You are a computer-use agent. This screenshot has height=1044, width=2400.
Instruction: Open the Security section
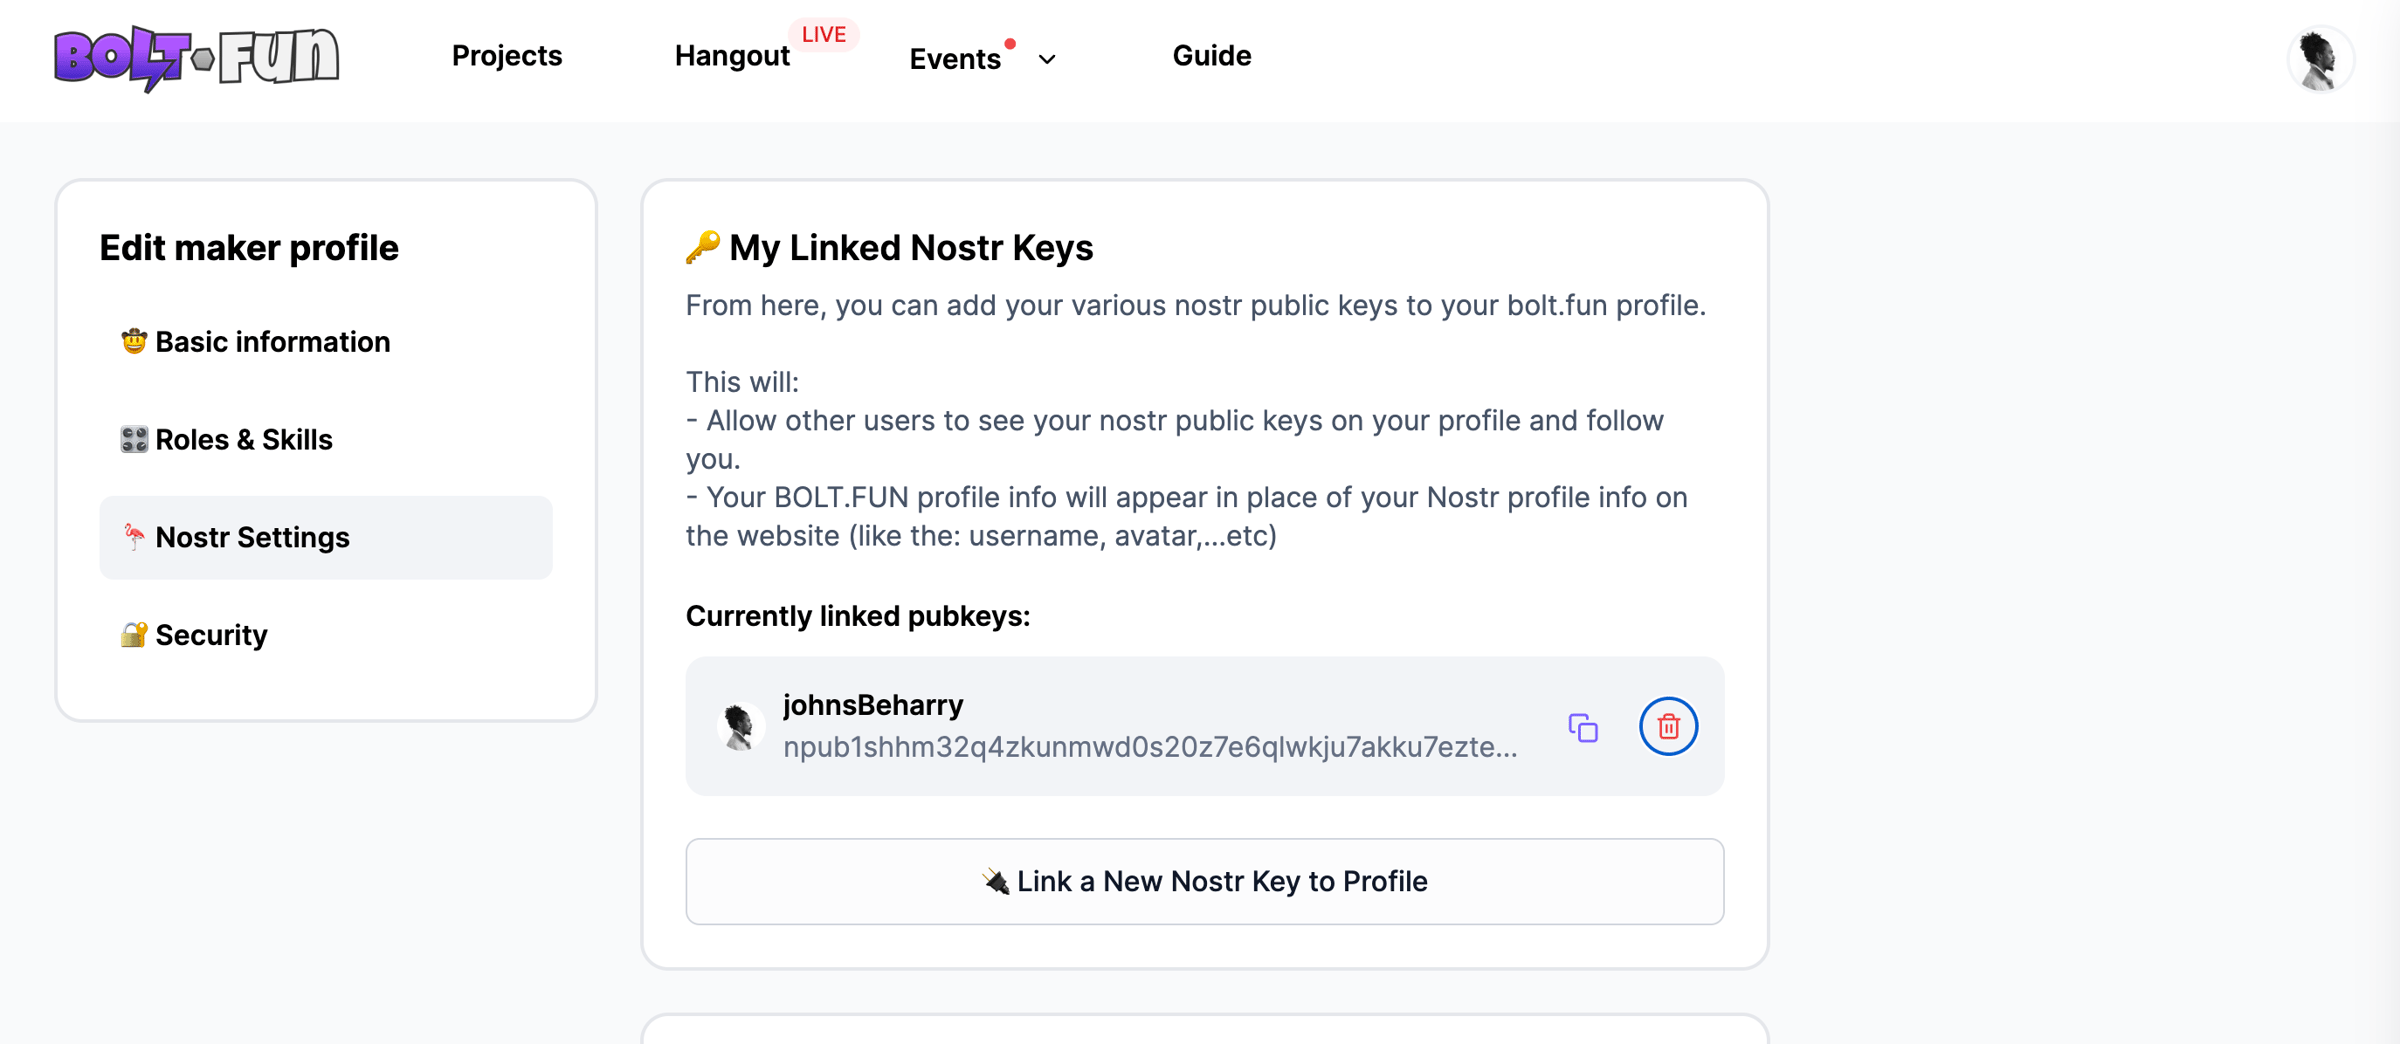pos(211,635)
